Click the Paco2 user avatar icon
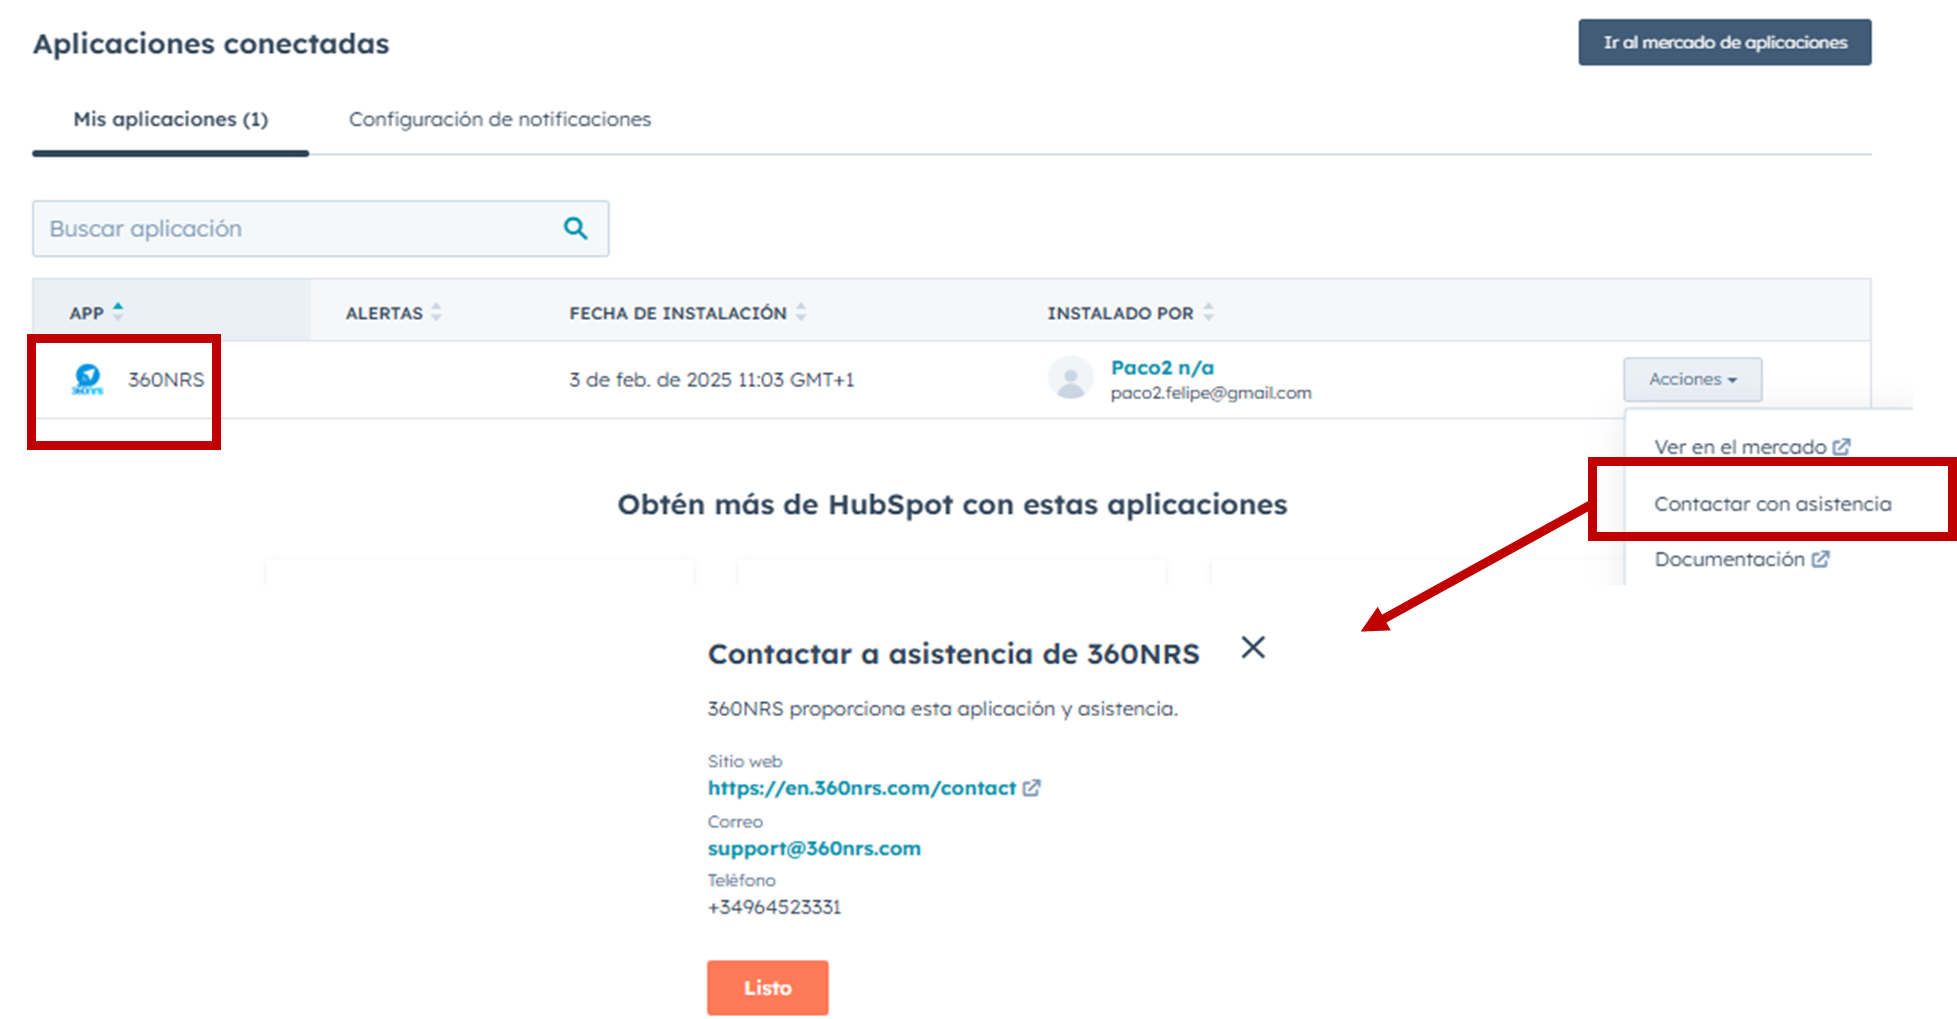Viewport: 1957px width, 1019px height. click(1070, 380)
